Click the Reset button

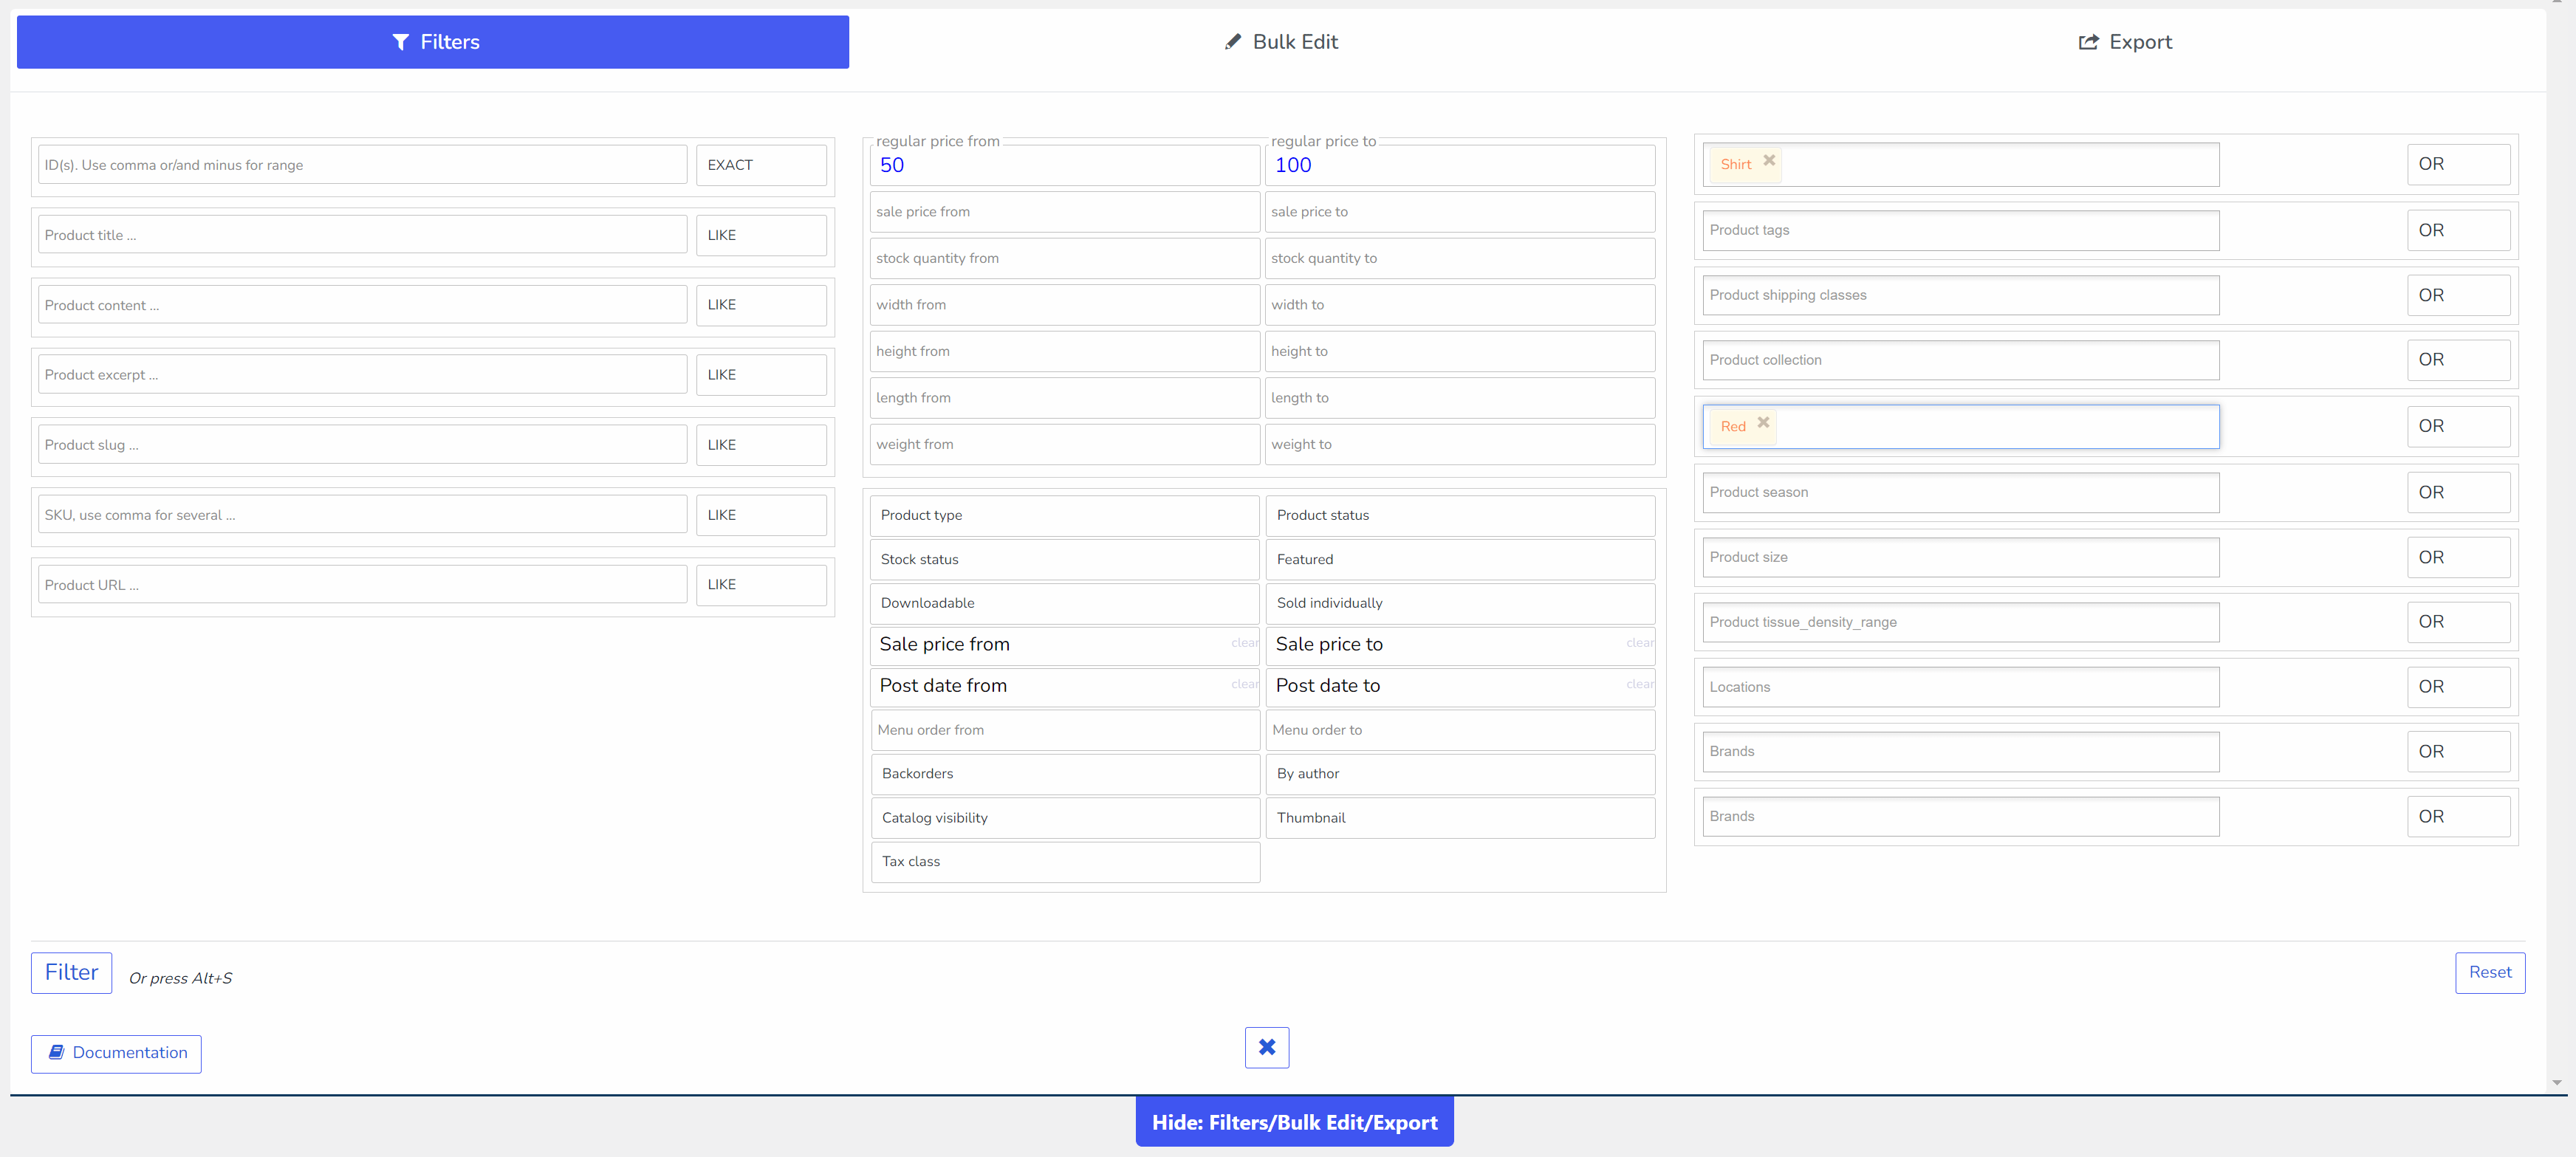point(2489,972)
